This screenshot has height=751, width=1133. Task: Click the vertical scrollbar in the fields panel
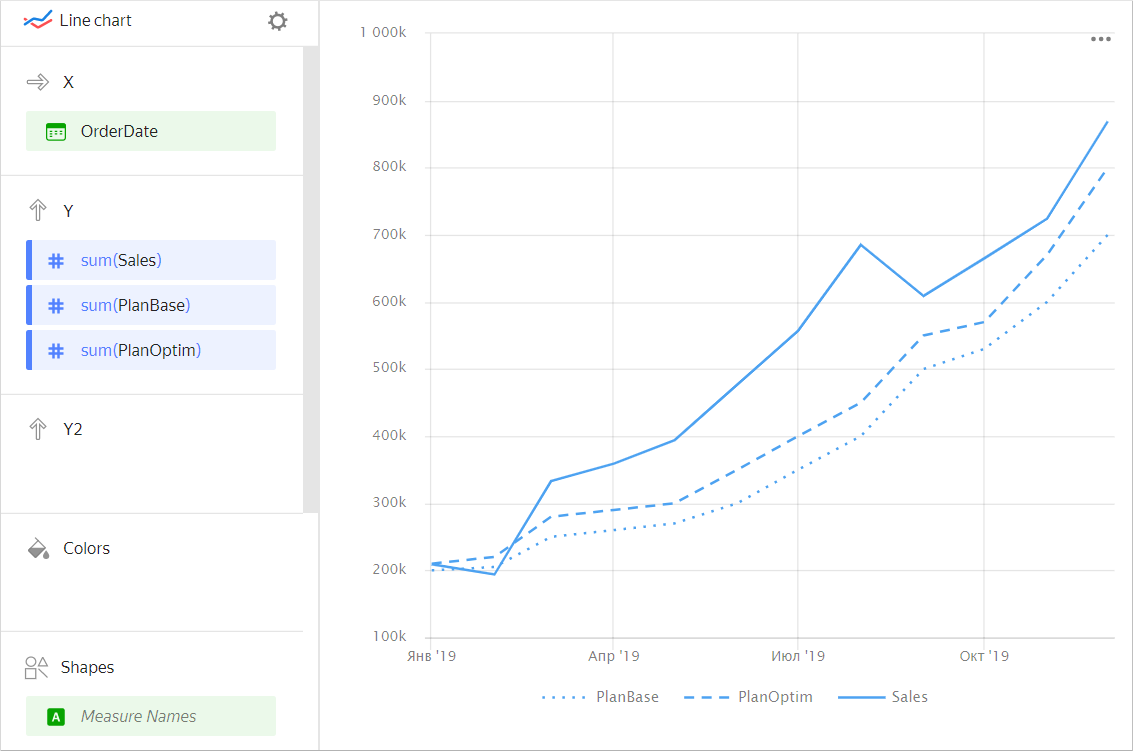(310, 280)
